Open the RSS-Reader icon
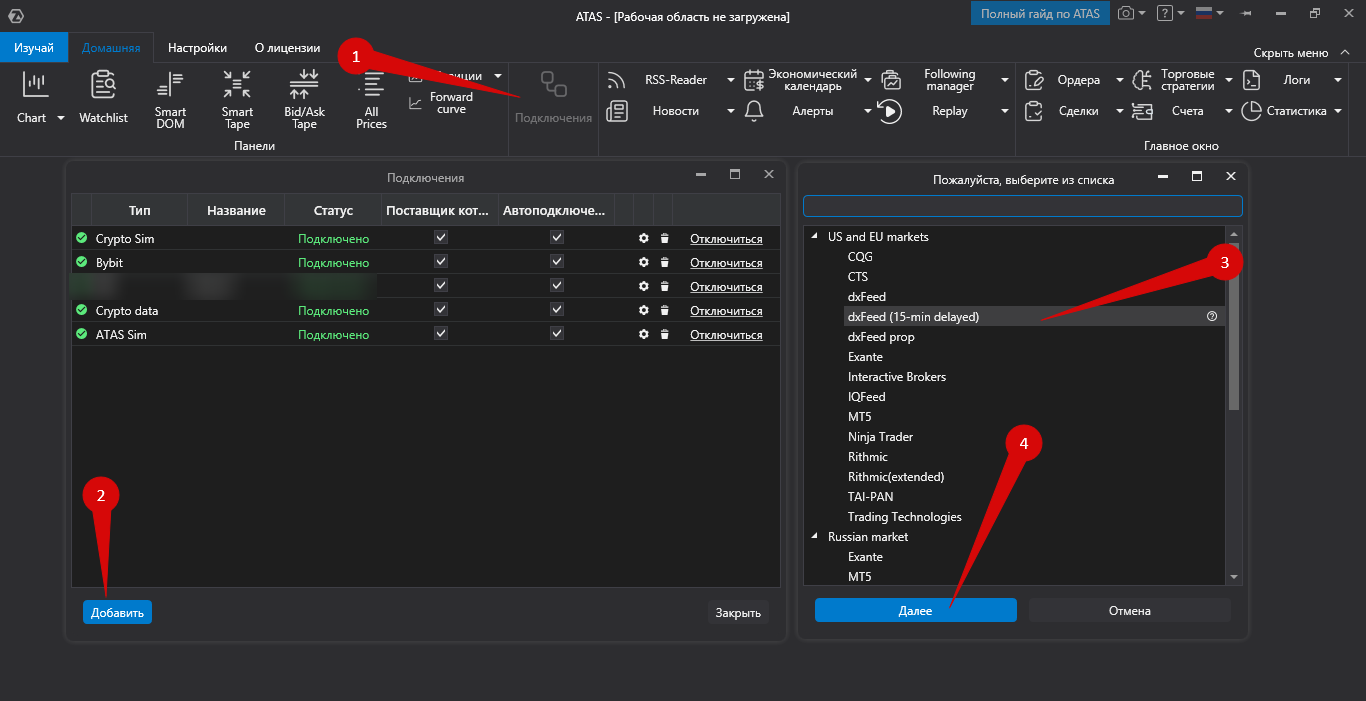 click(x=617, y=80)
